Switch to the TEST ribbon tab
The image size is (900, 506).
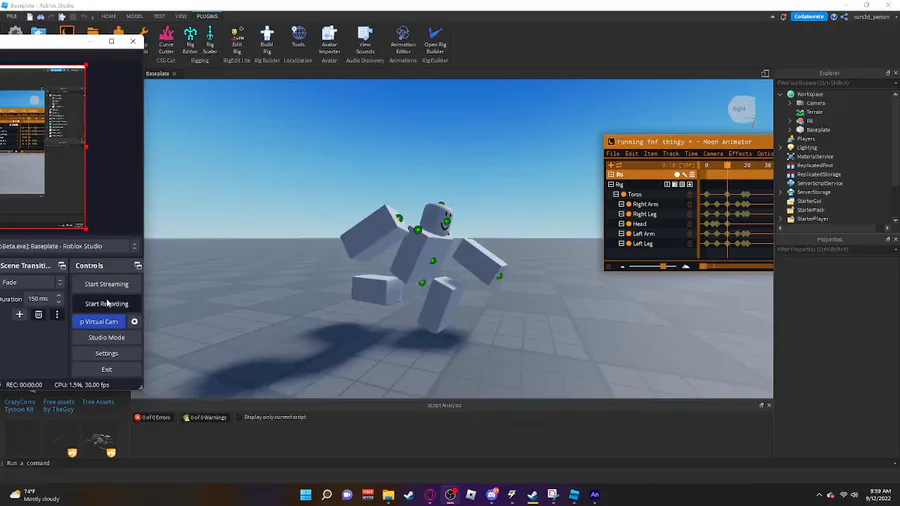click(159, 17)
